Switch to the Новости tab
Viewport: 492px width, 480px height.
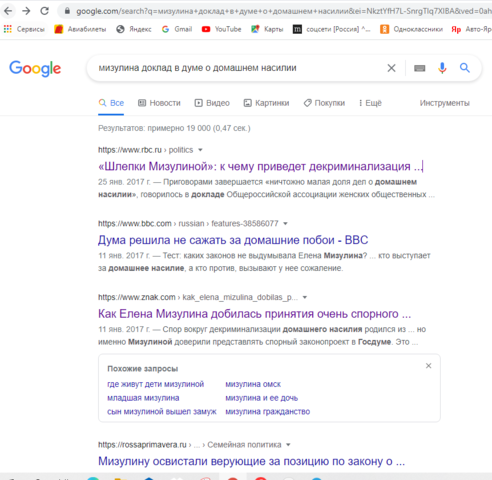click(x=159, y=103)
